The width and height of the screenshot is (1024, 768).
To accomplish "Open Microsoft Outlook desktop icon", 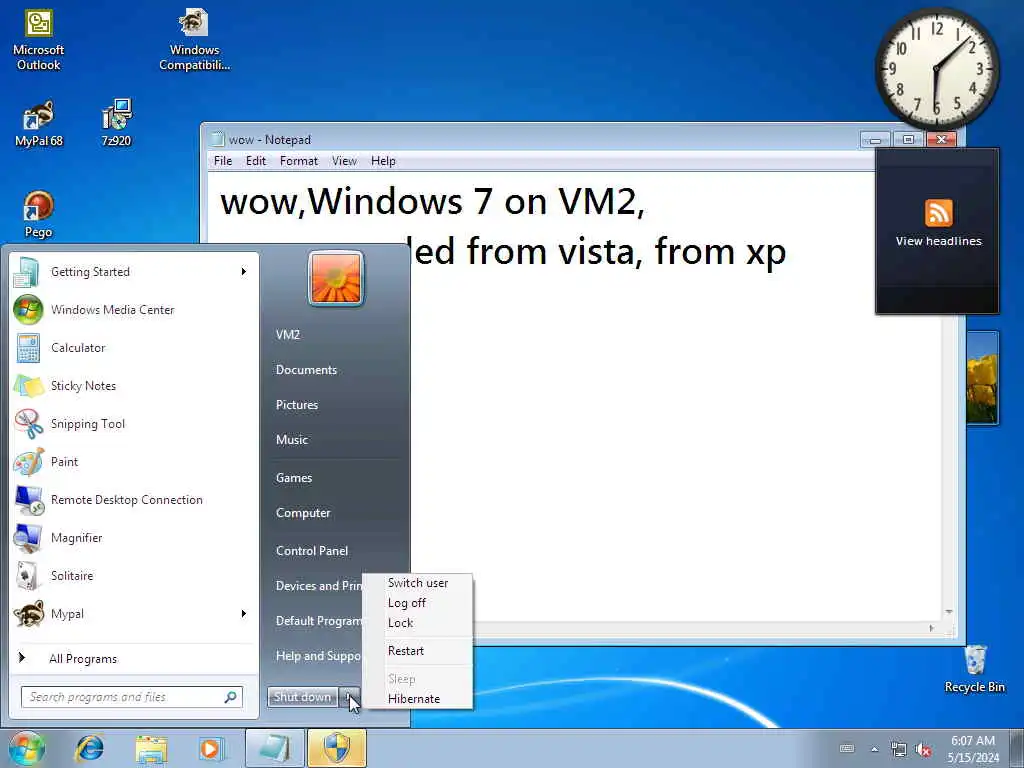I will tap(39, 39).
